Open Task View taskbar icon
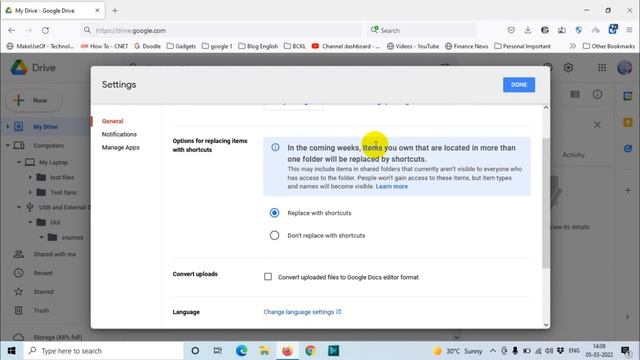 (x=218, y=351)
